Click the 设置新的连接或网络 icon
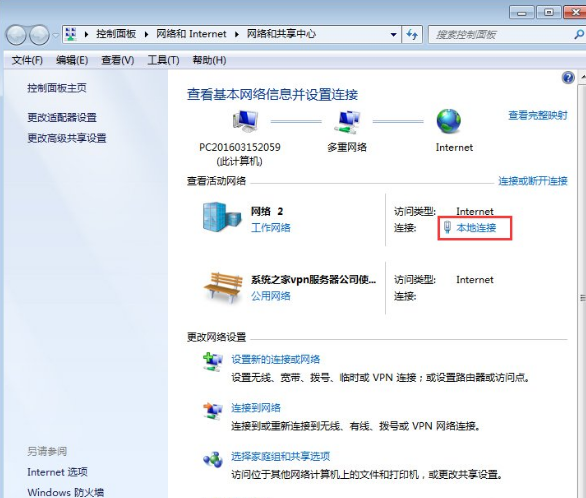Viewport: 586px width, 498px height. (213, 362)
